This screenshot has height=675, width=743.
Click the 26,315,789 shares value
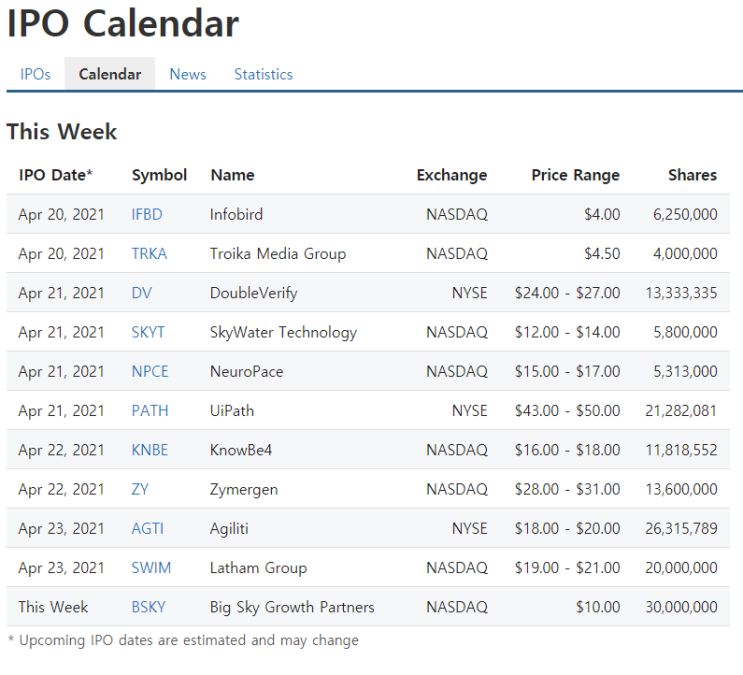(681, 529)
